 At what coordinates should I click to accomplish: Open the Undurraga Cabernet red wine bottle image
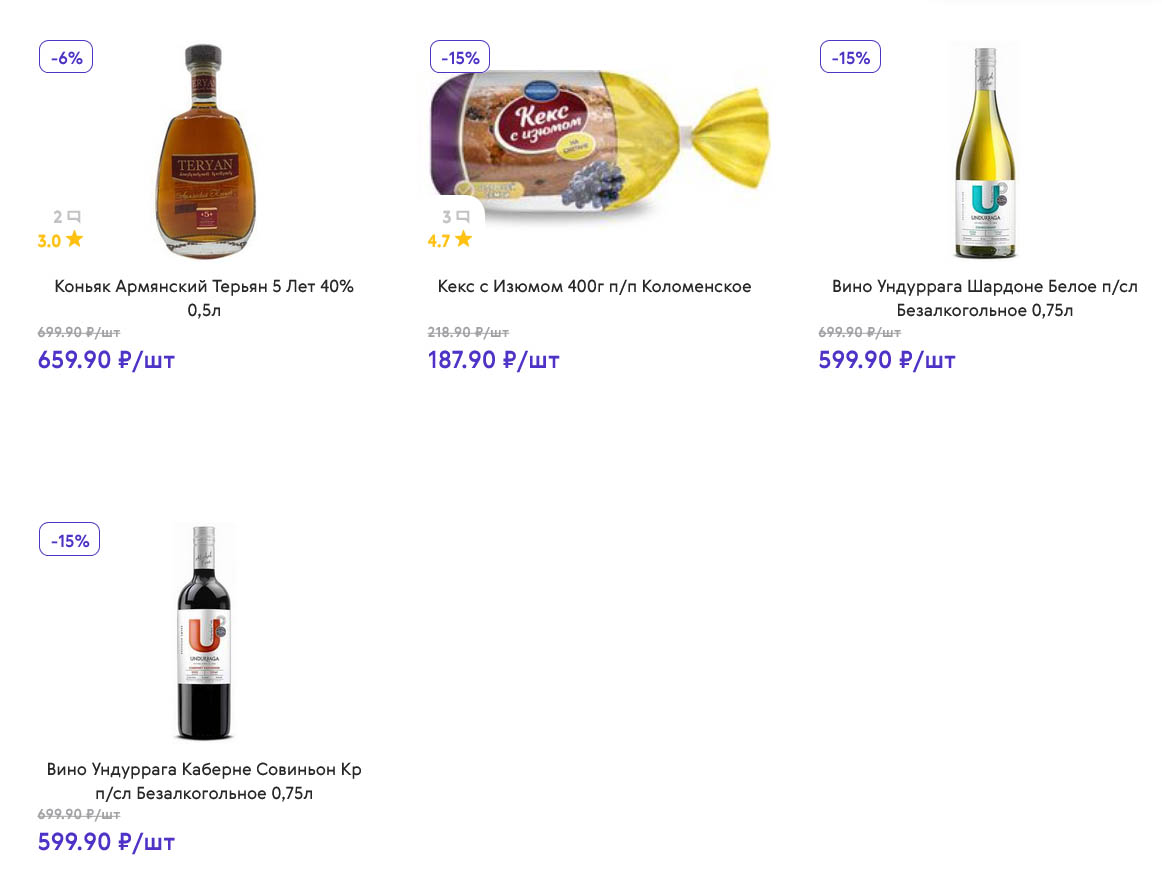(x=203, y=630)
